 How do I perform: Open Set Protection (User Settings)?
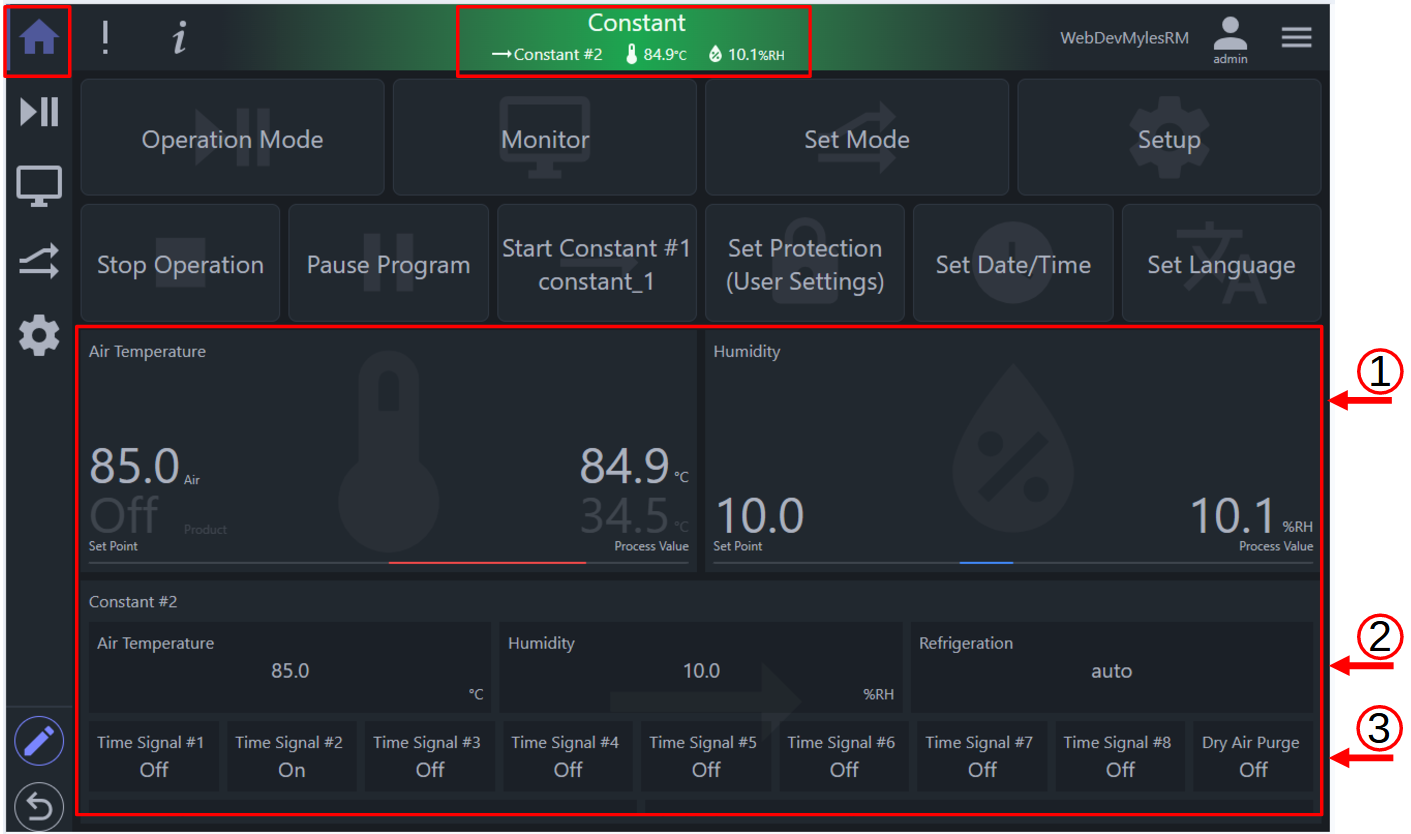pyautogui.click(x=805, y=263)
